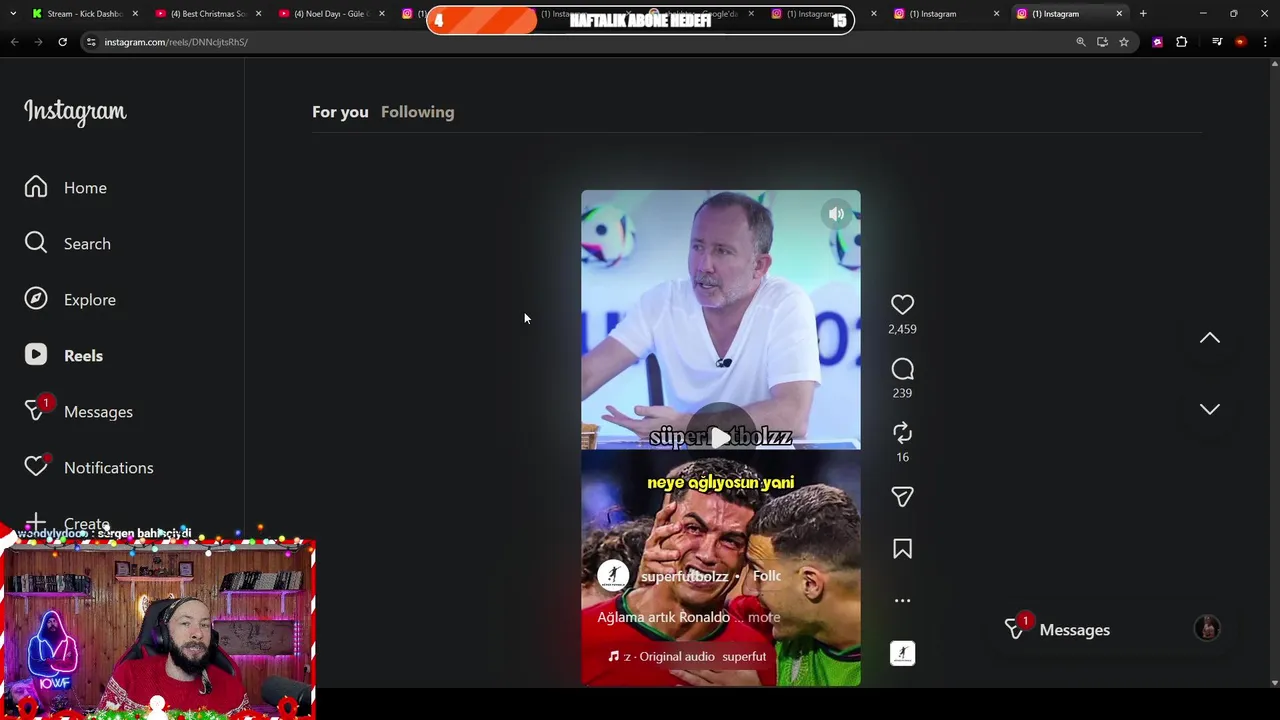The width and height of the screenshot is (1280, 720).
Task: Open the comment count 239
Action: pos(902,393)
